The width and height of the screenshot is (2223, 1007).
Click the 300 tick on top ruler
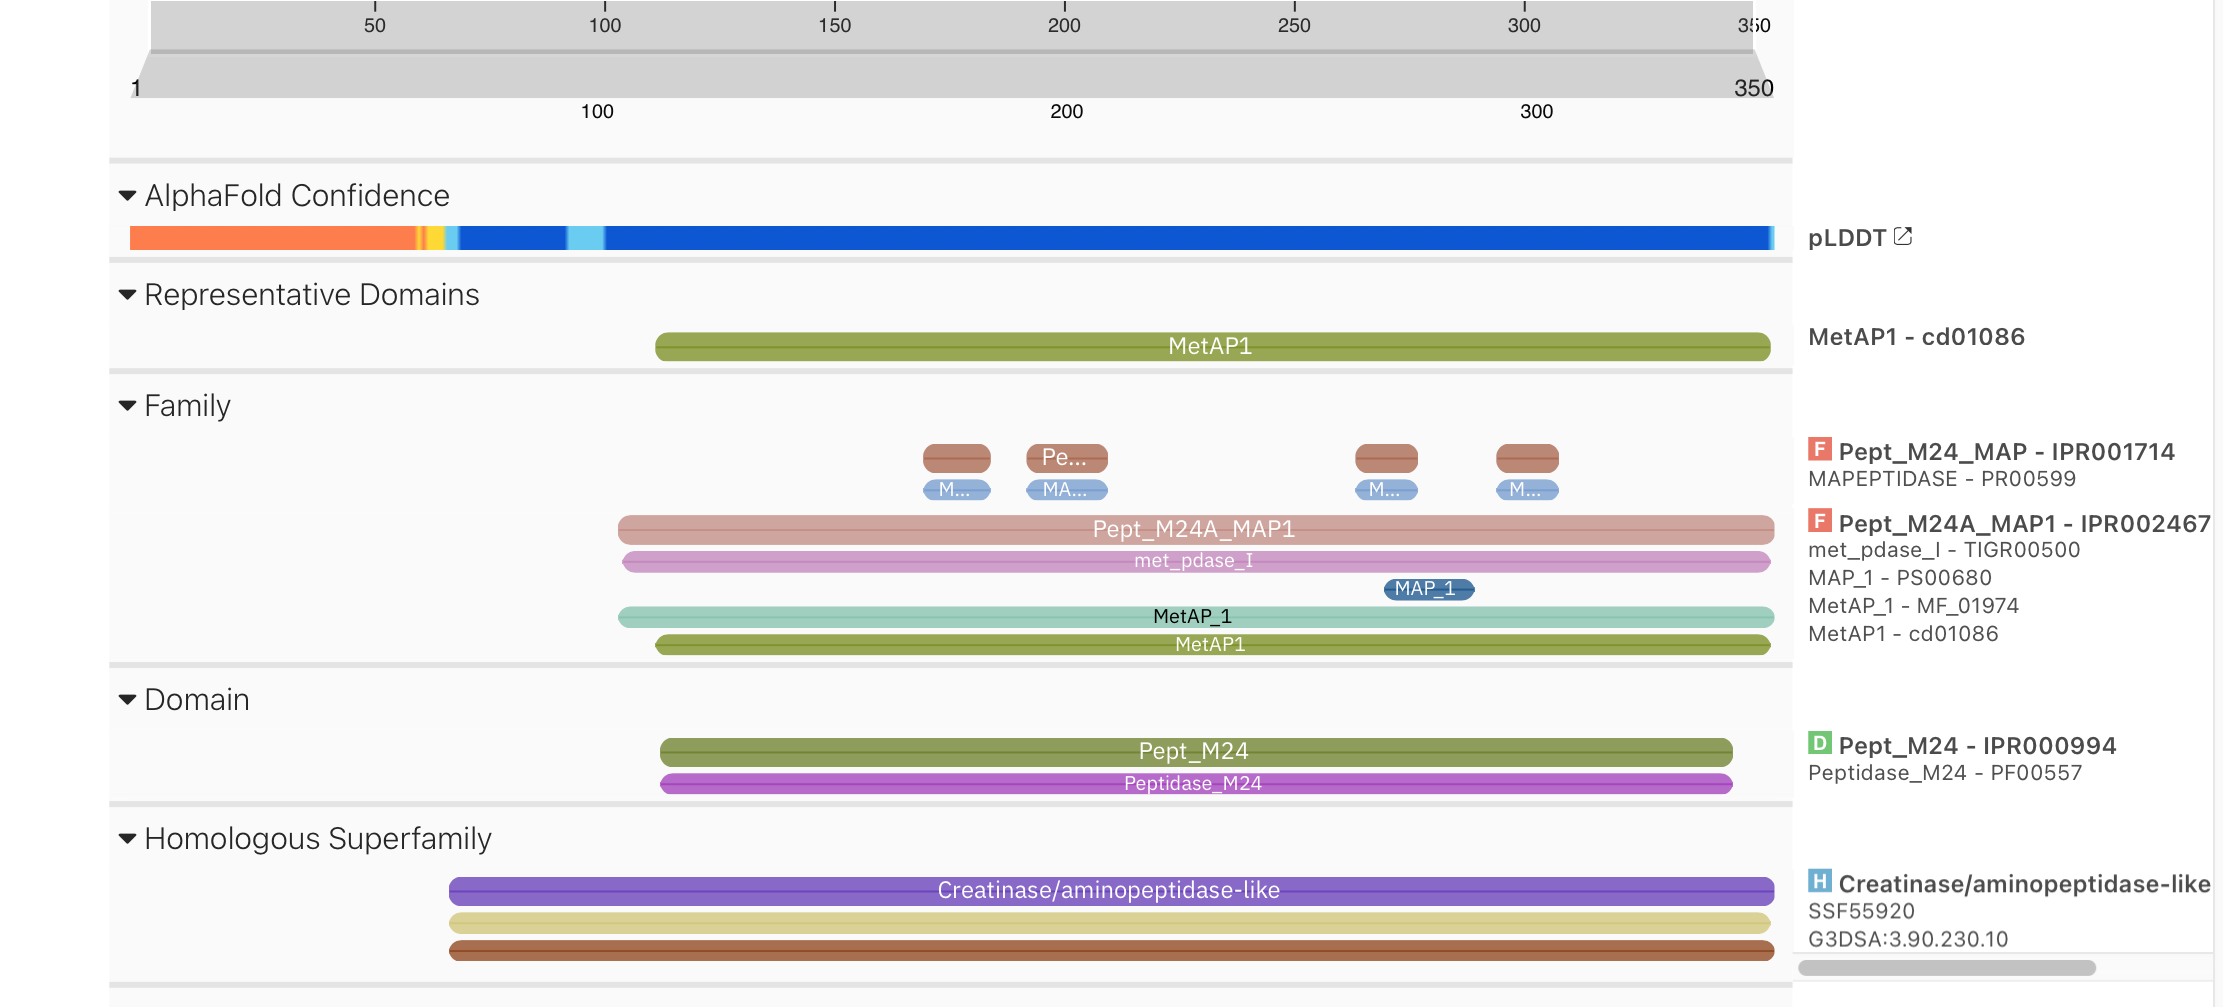point(1524,25)
